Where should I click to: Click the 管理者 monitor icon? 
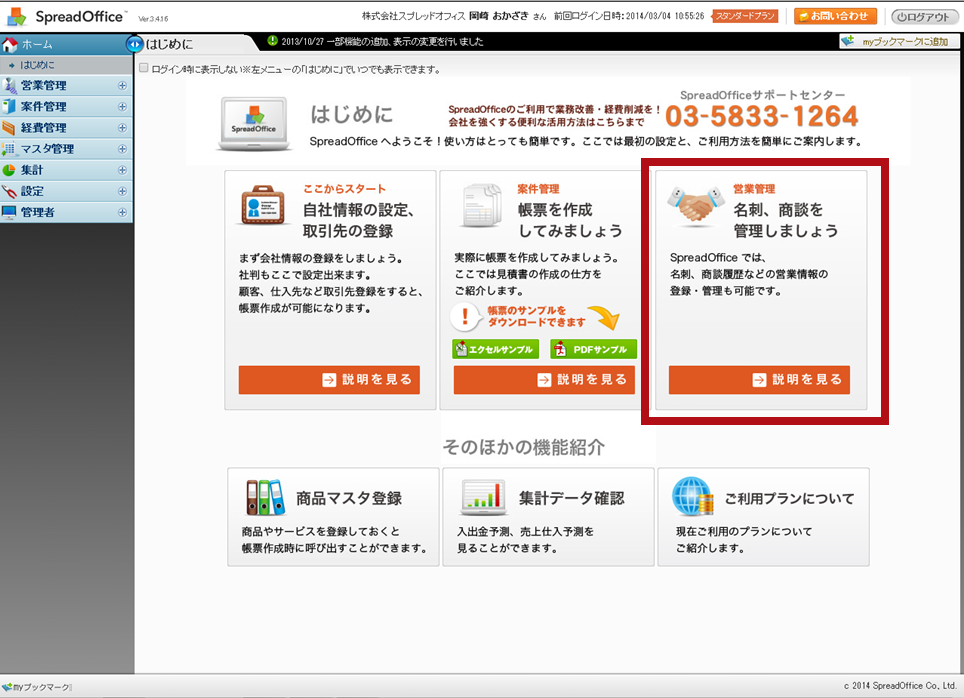click(9, 212)
